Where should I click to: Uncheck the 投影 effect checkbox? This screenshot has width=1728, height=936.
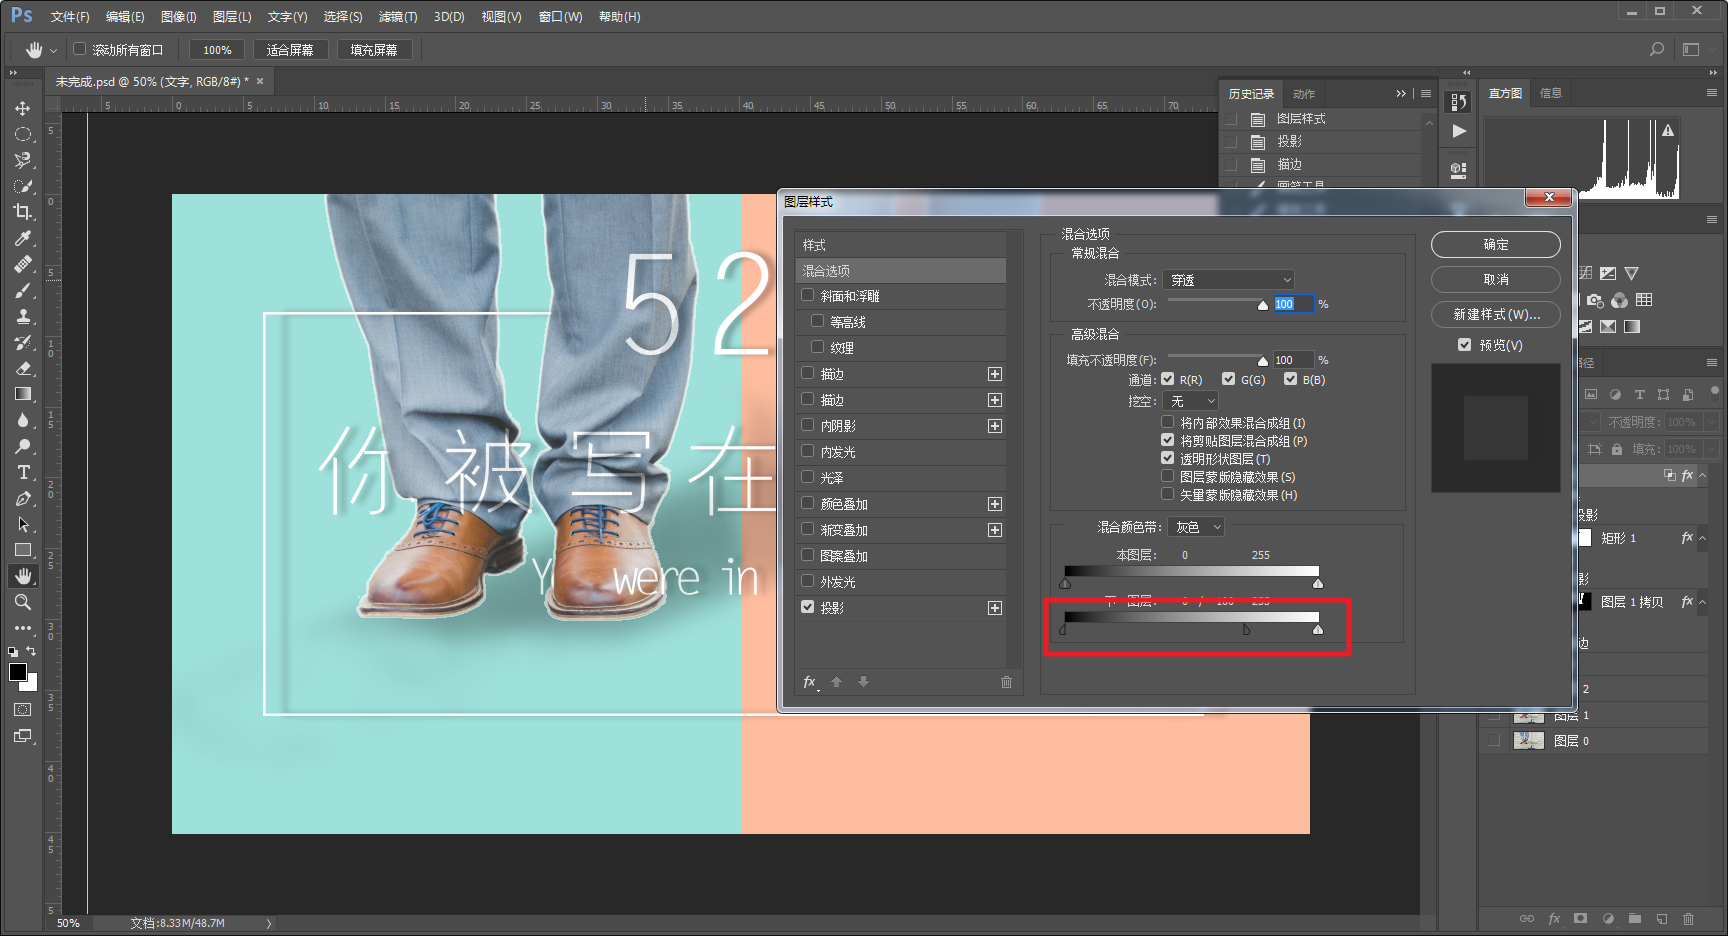(x=807, y=607)
